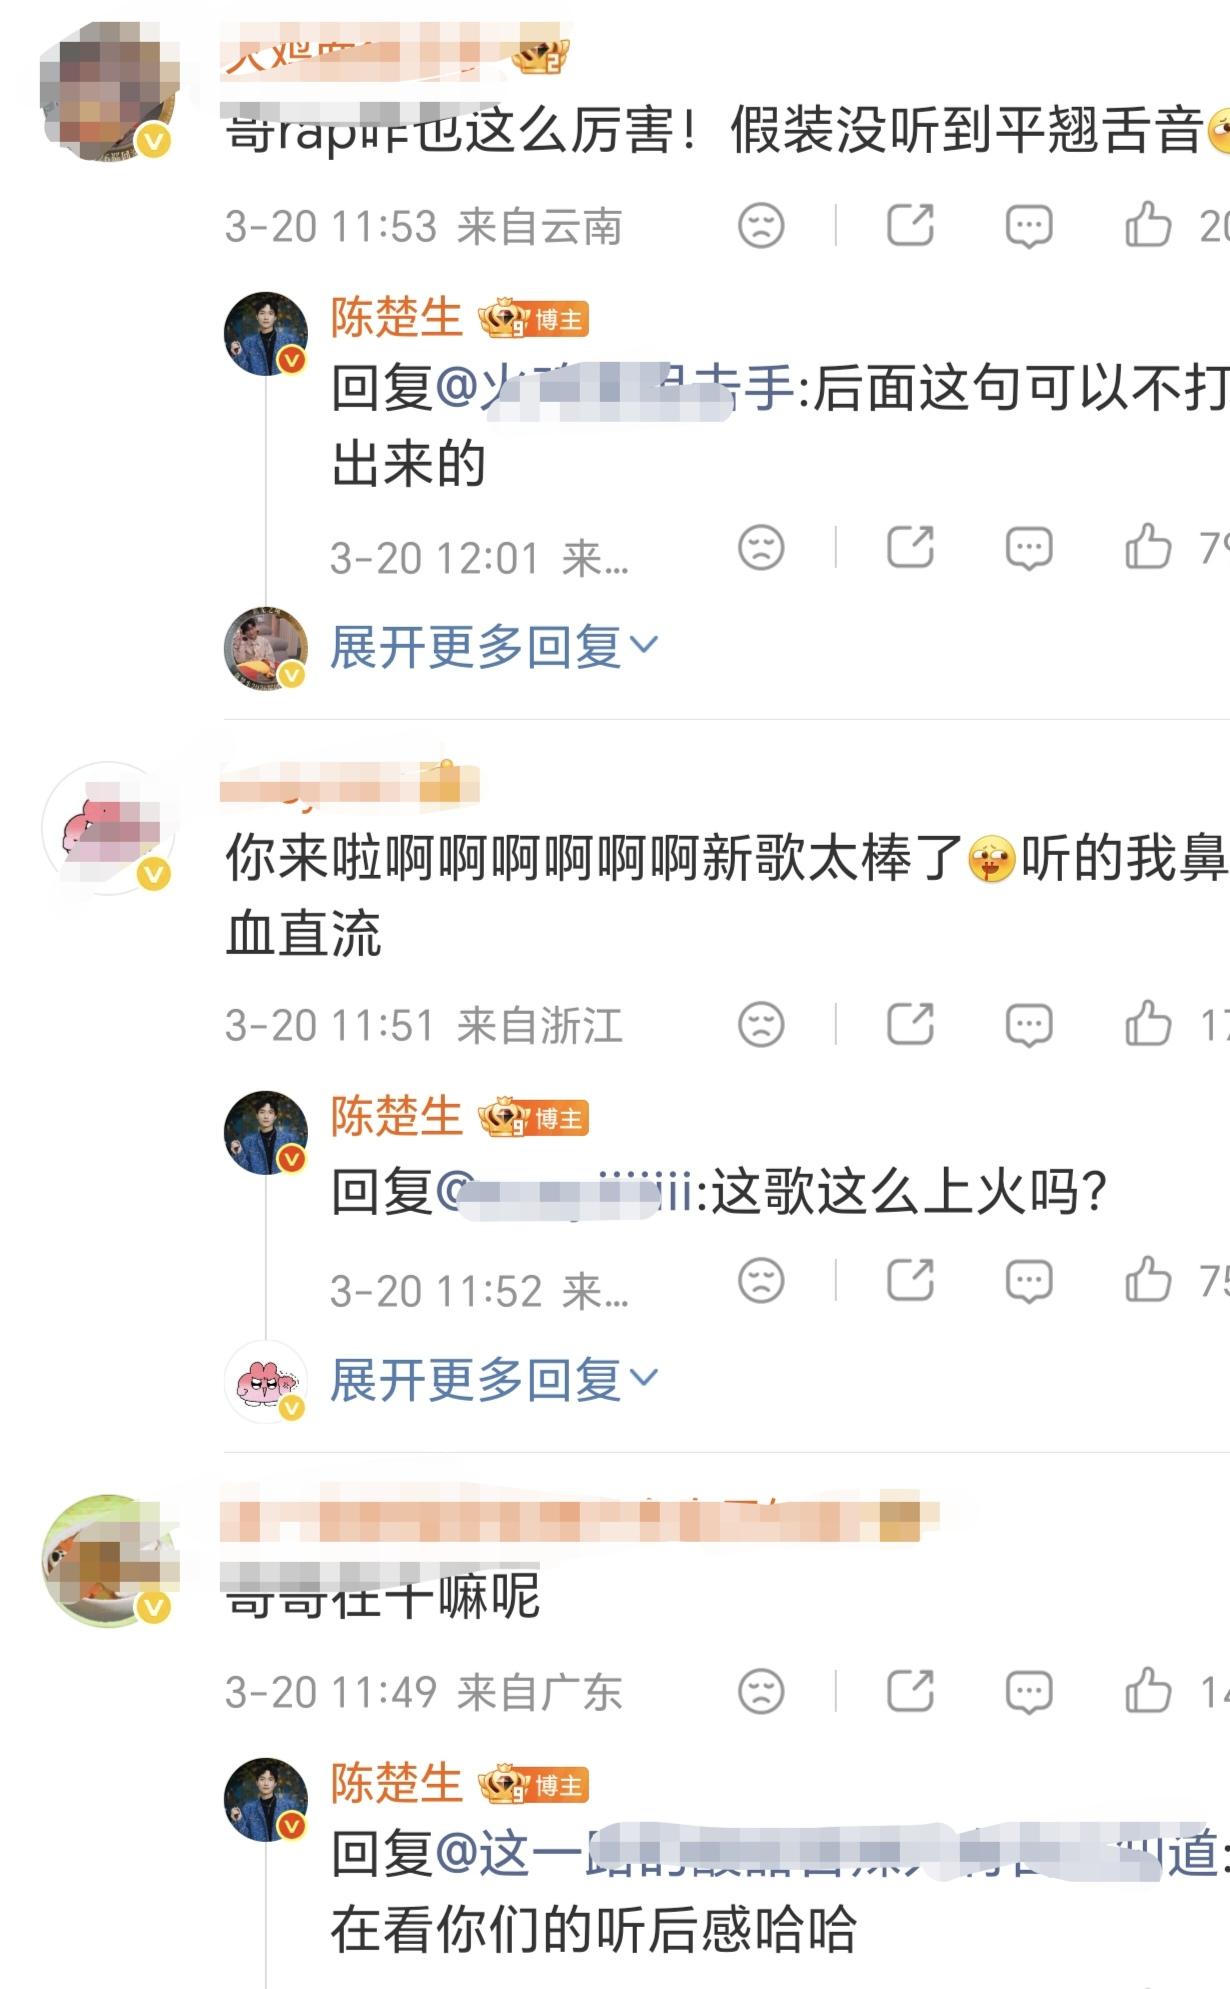This screenshot has height=1989, width=1230.
Task: Share the 11:51 comment from 浙江
Action: point(911,1024)
